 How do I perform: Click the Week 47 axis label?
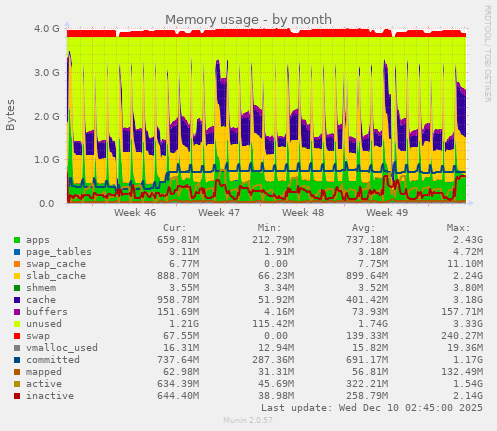(x=219, y=213)
